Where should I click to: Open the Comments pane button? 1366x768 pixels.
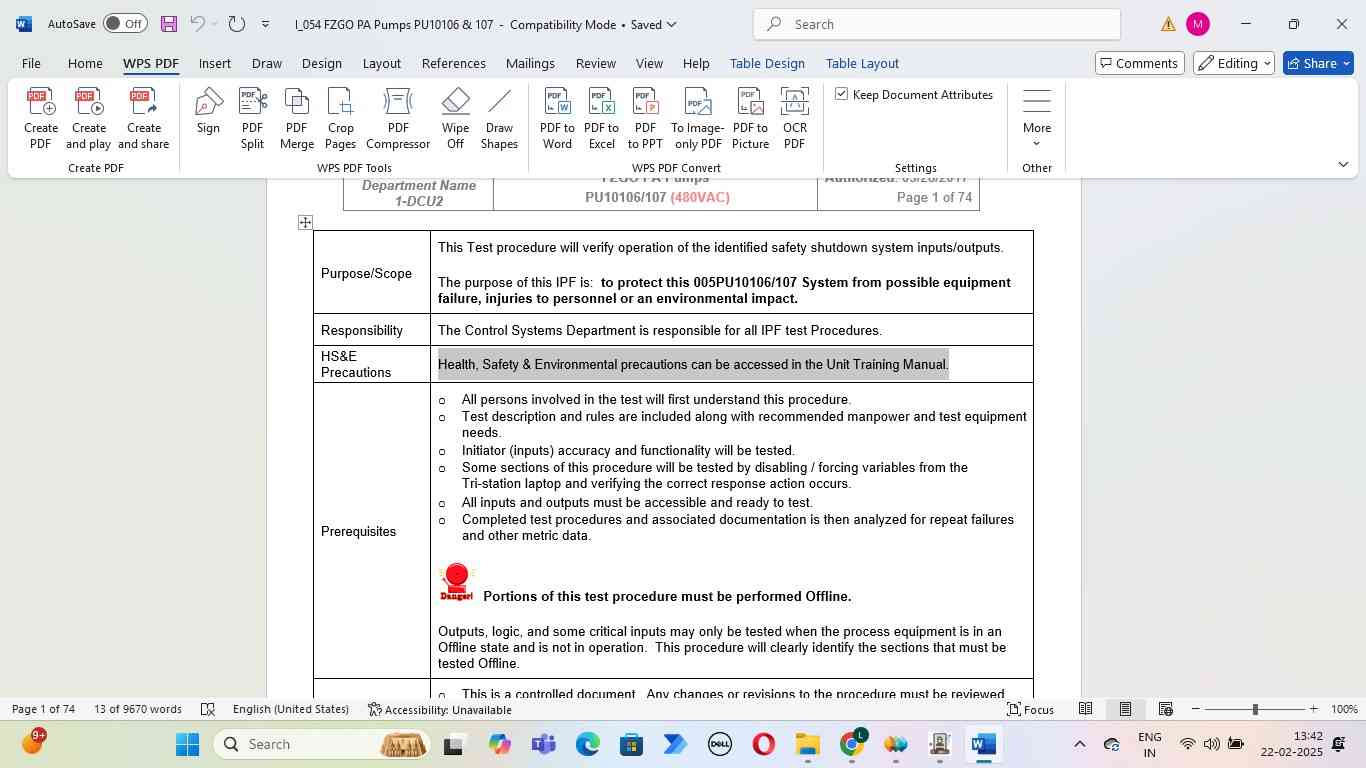pyautogui.click(x=1139, y=63)
